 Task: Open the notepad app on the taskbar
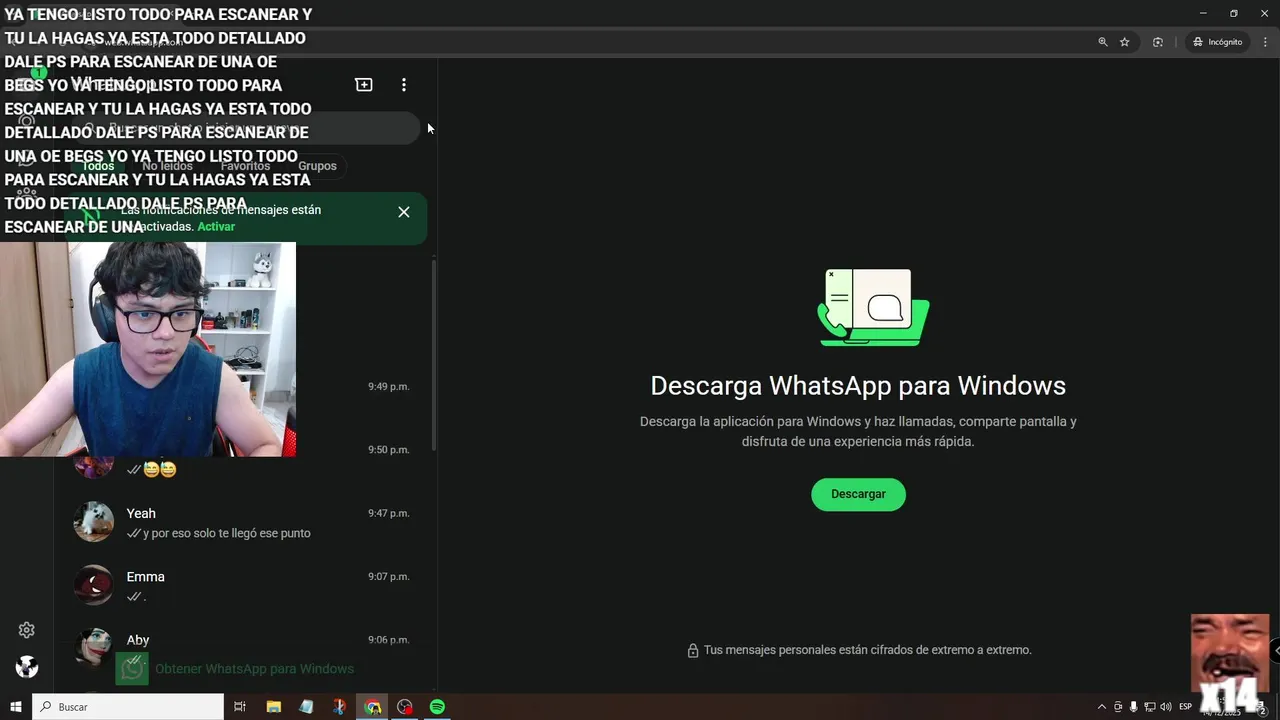pyautogui.click(x=306, y=707)
